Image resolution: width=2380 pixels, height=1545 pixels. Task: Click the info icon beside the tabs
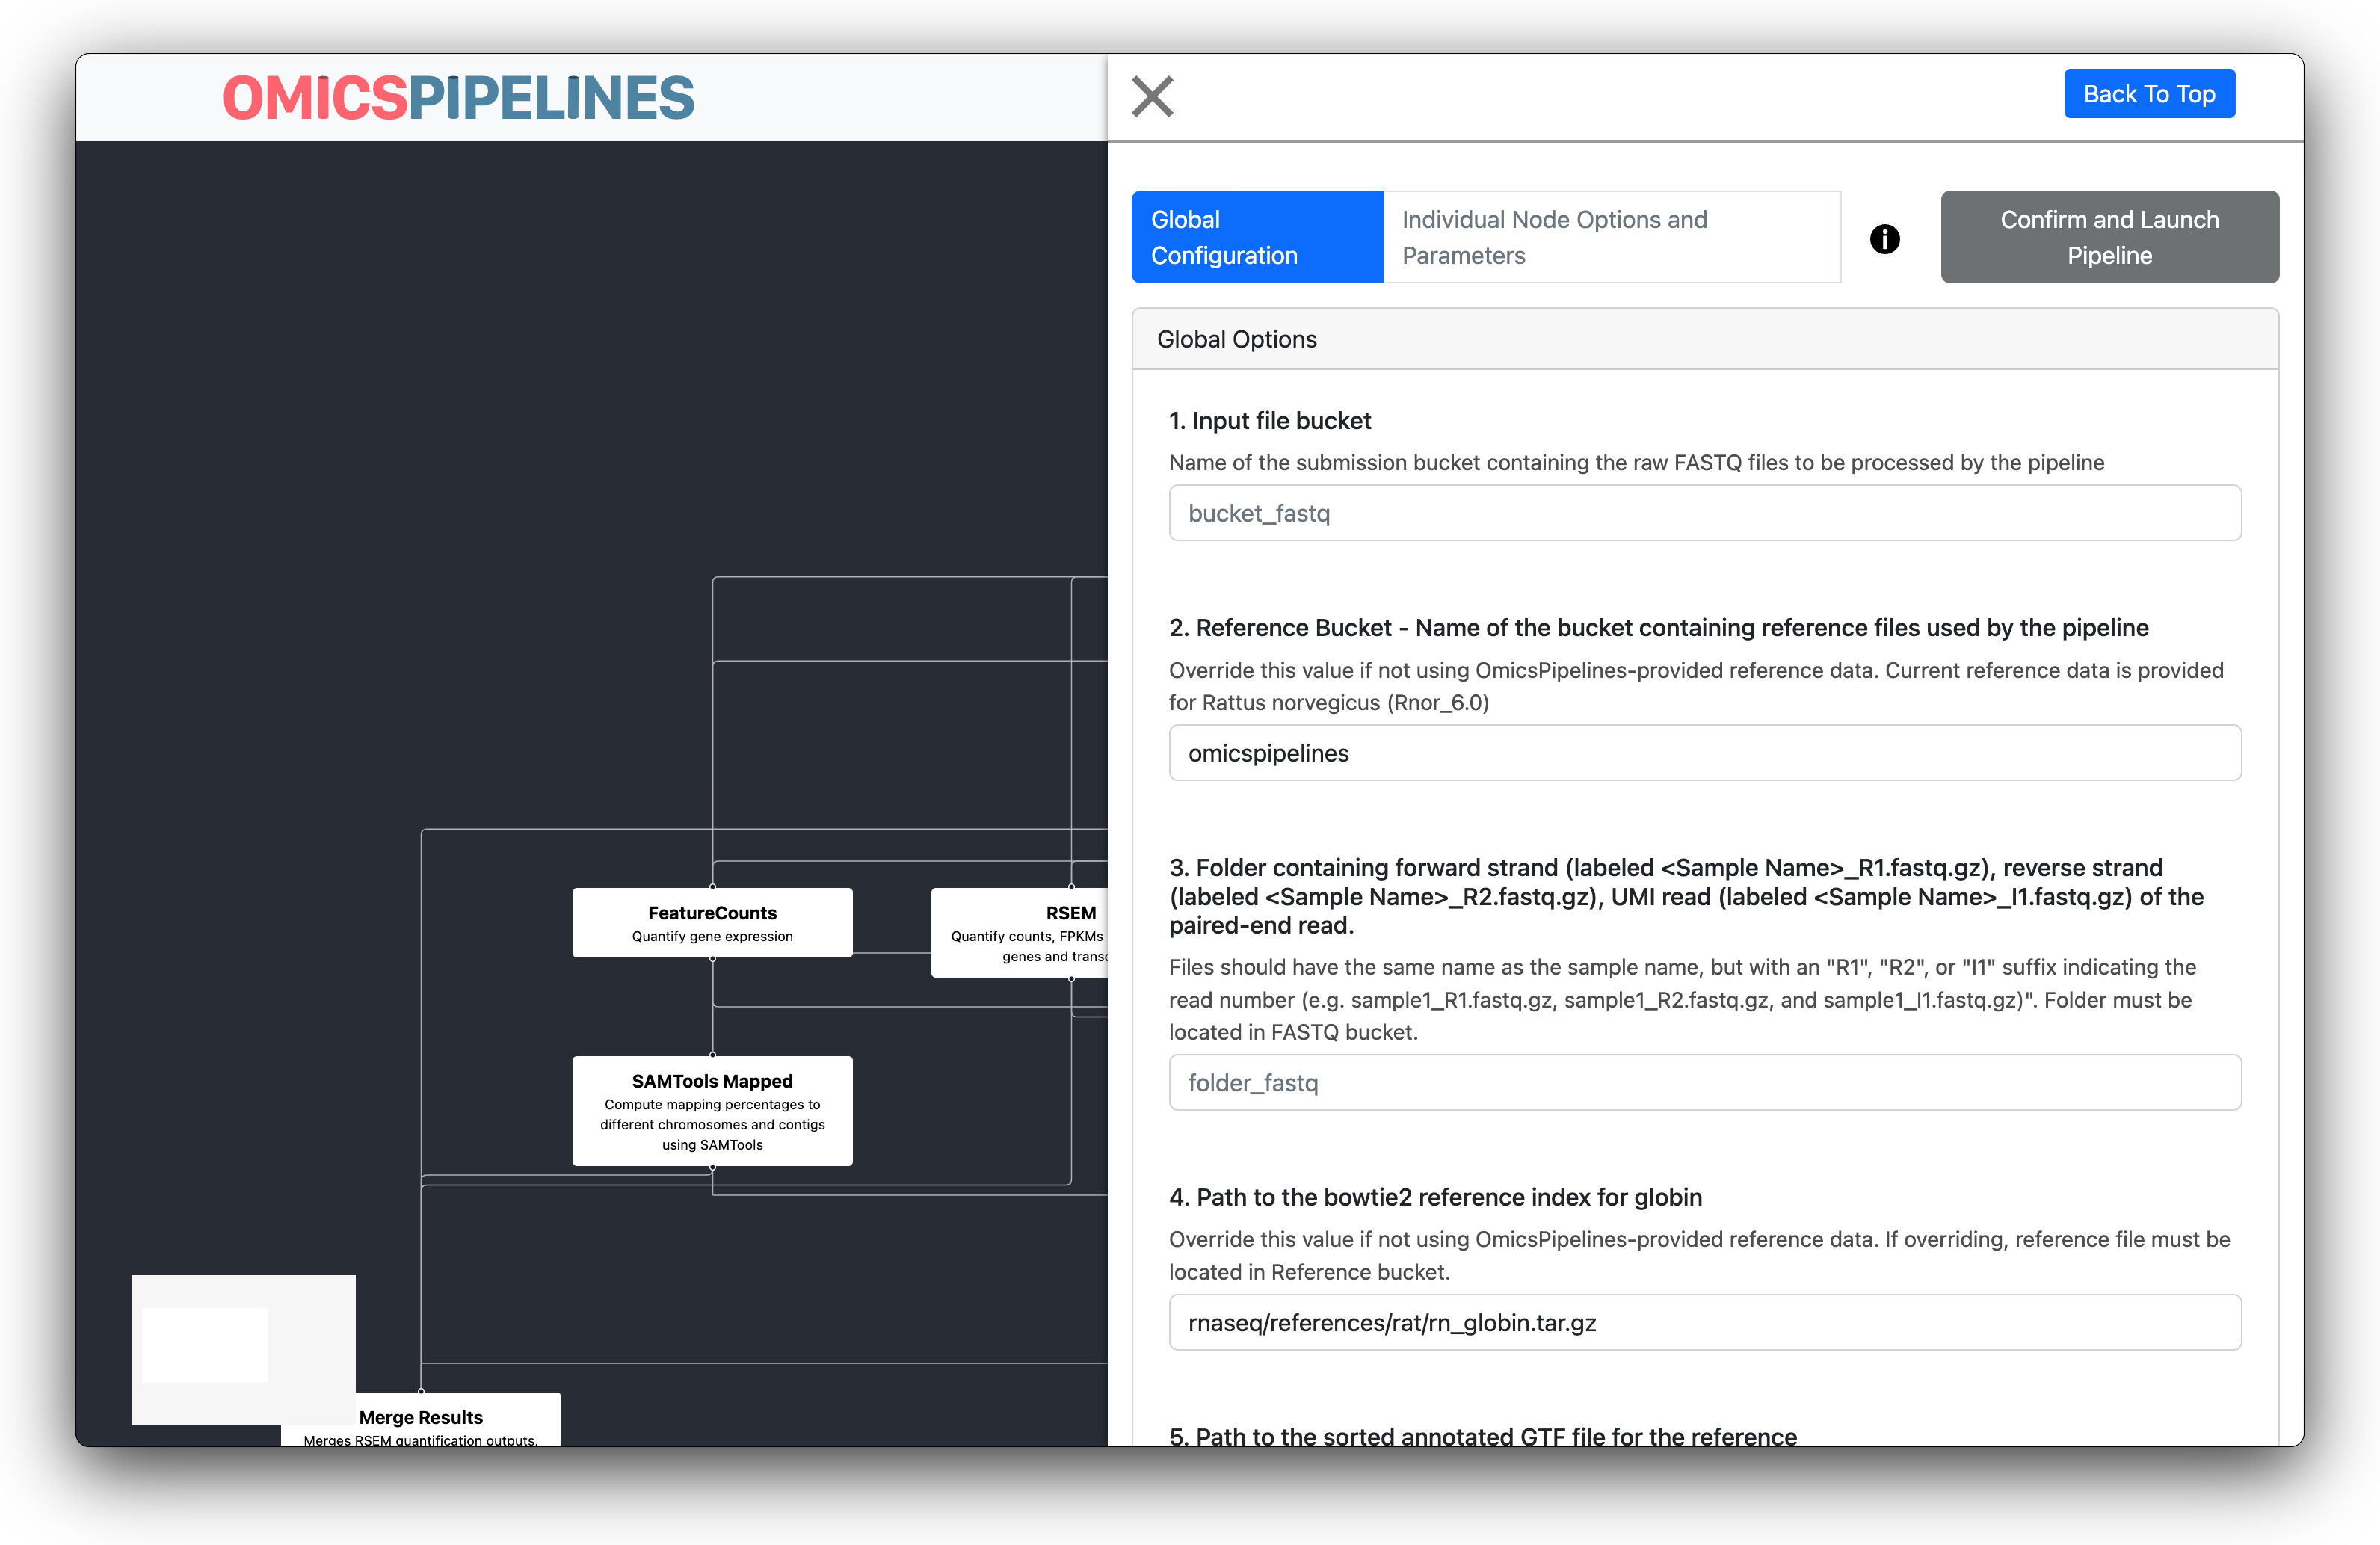pos(1884,239)
